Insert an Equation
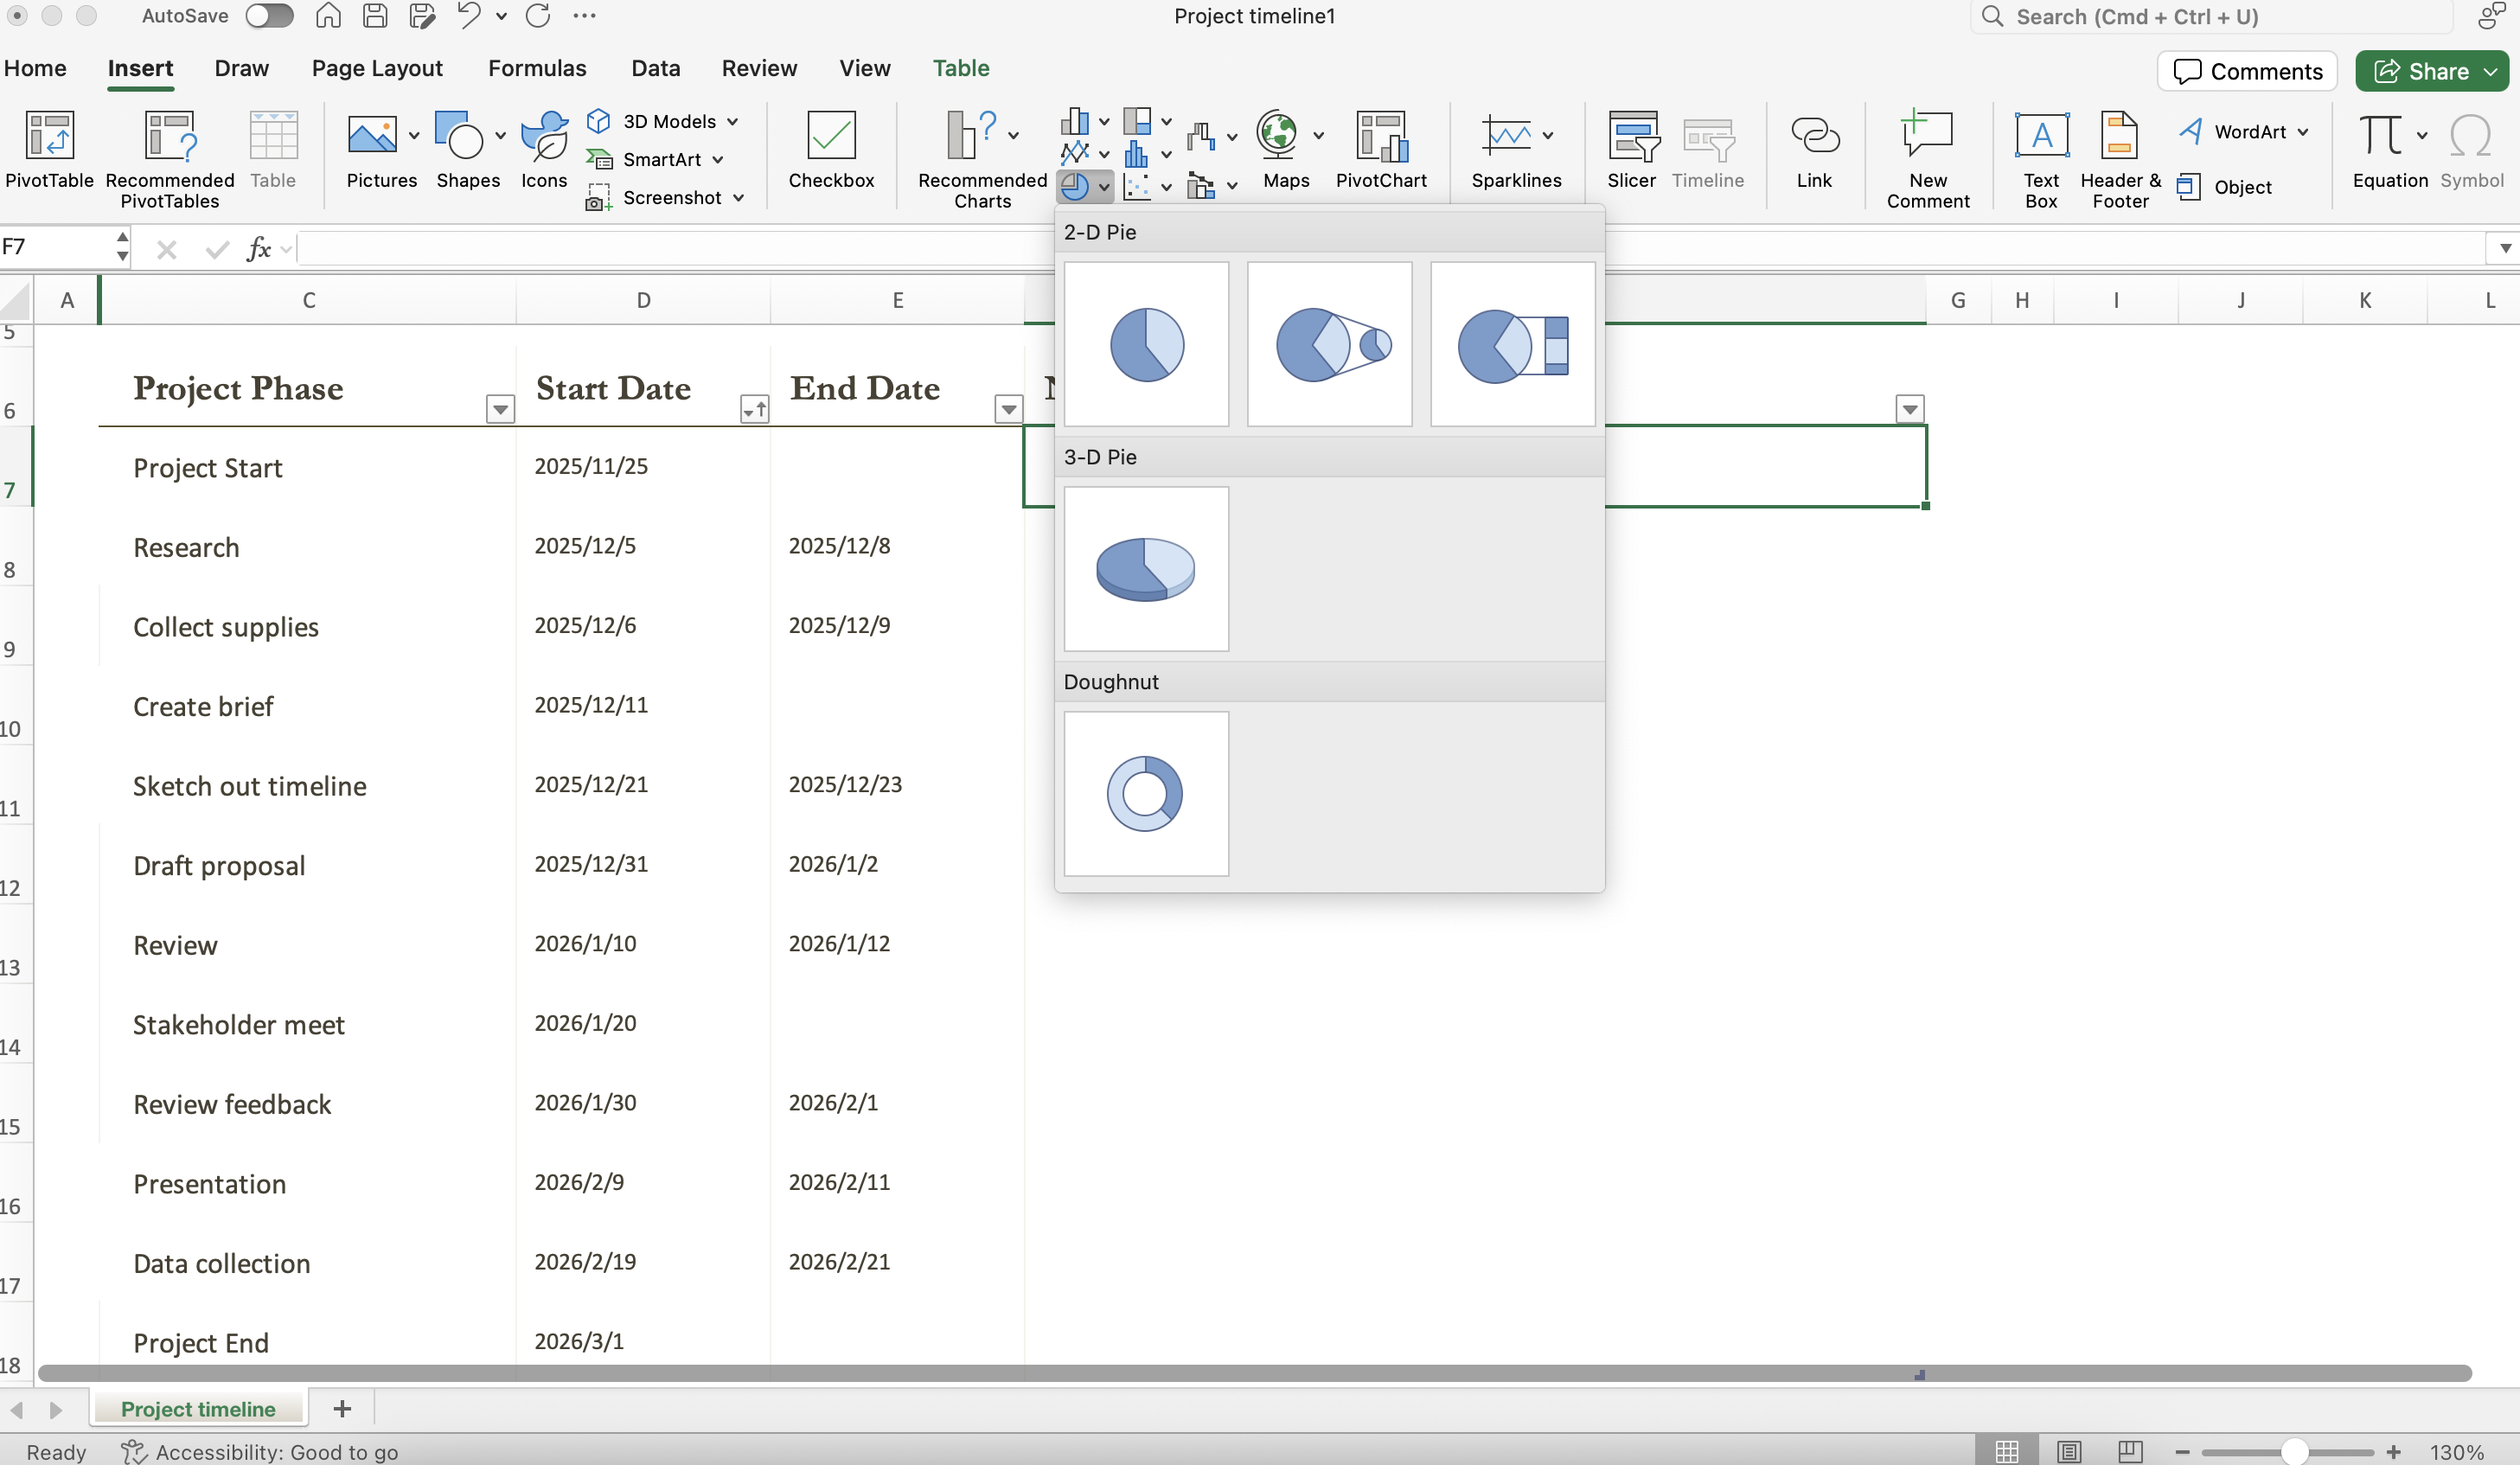 click(2389, 149)
